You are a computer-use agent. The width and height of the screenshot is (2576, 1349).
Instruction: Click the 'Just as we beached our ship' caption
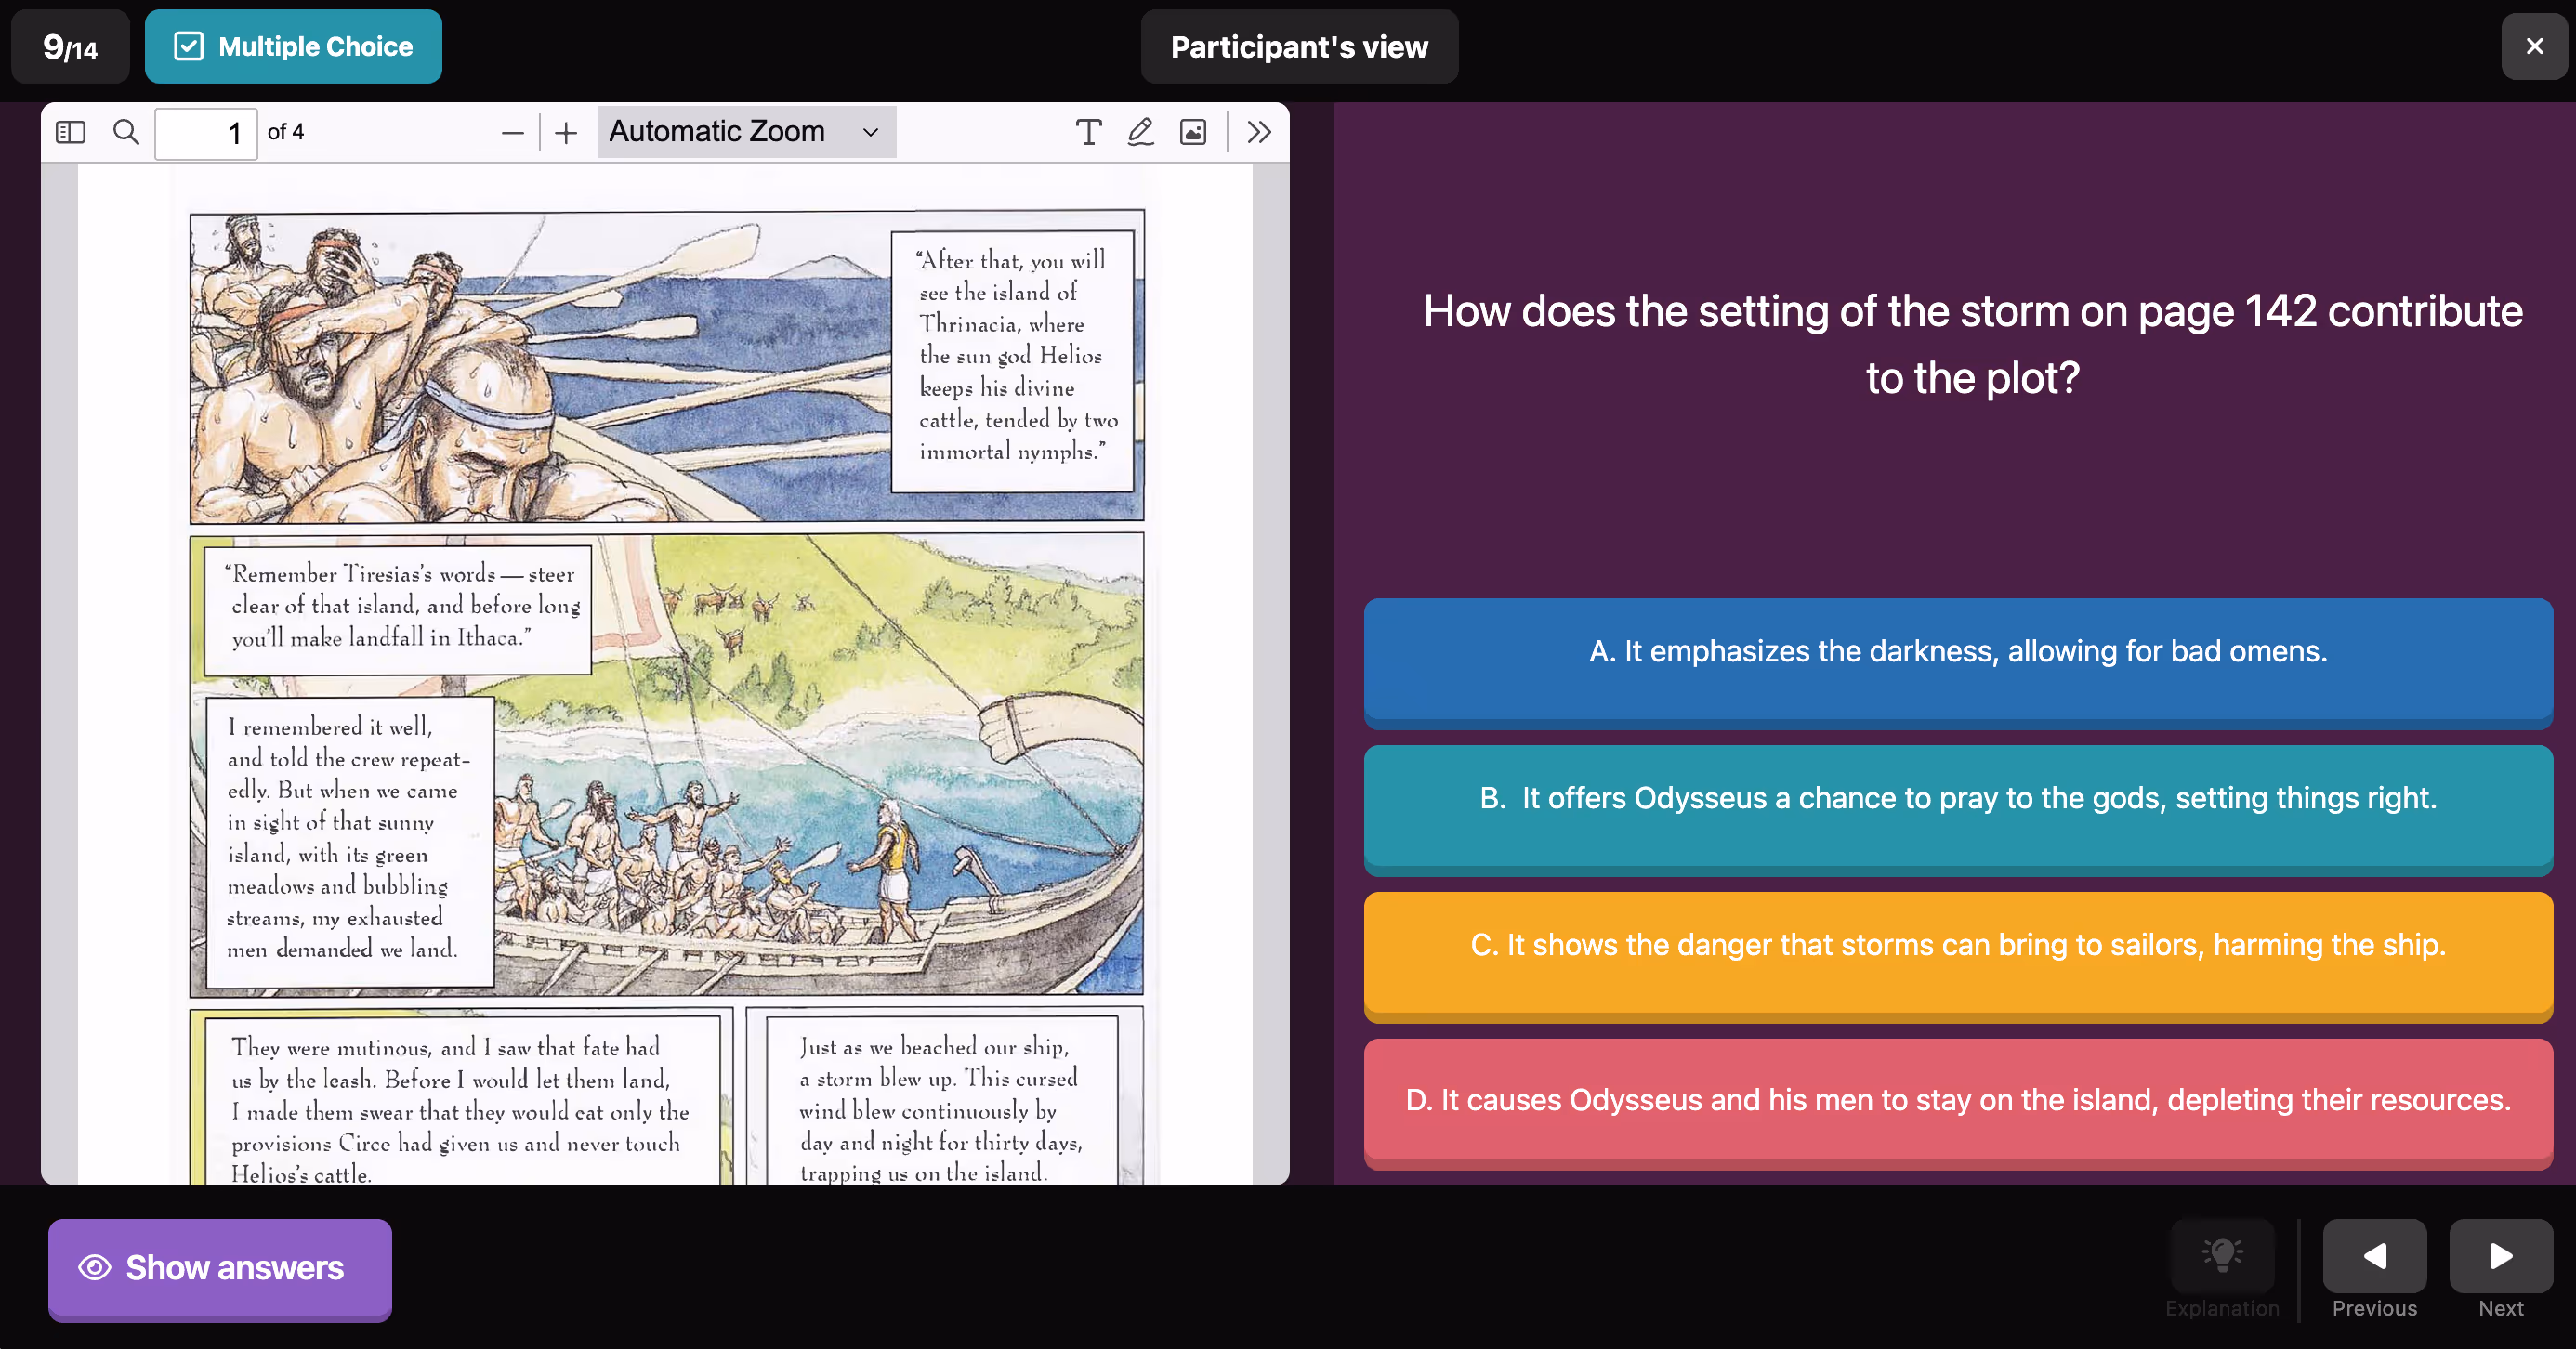[941, 1102]
